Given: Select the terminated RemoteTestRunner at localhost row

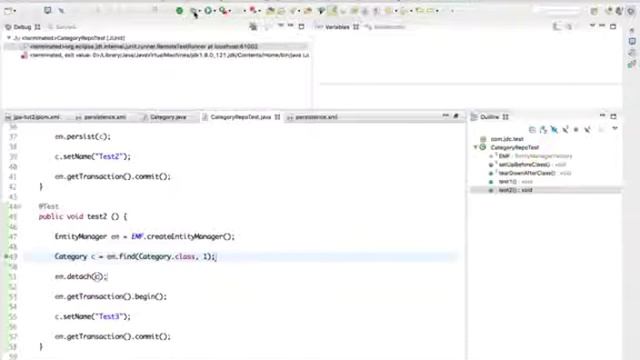Looking at the screenshot, I should [x=156, y=47].
